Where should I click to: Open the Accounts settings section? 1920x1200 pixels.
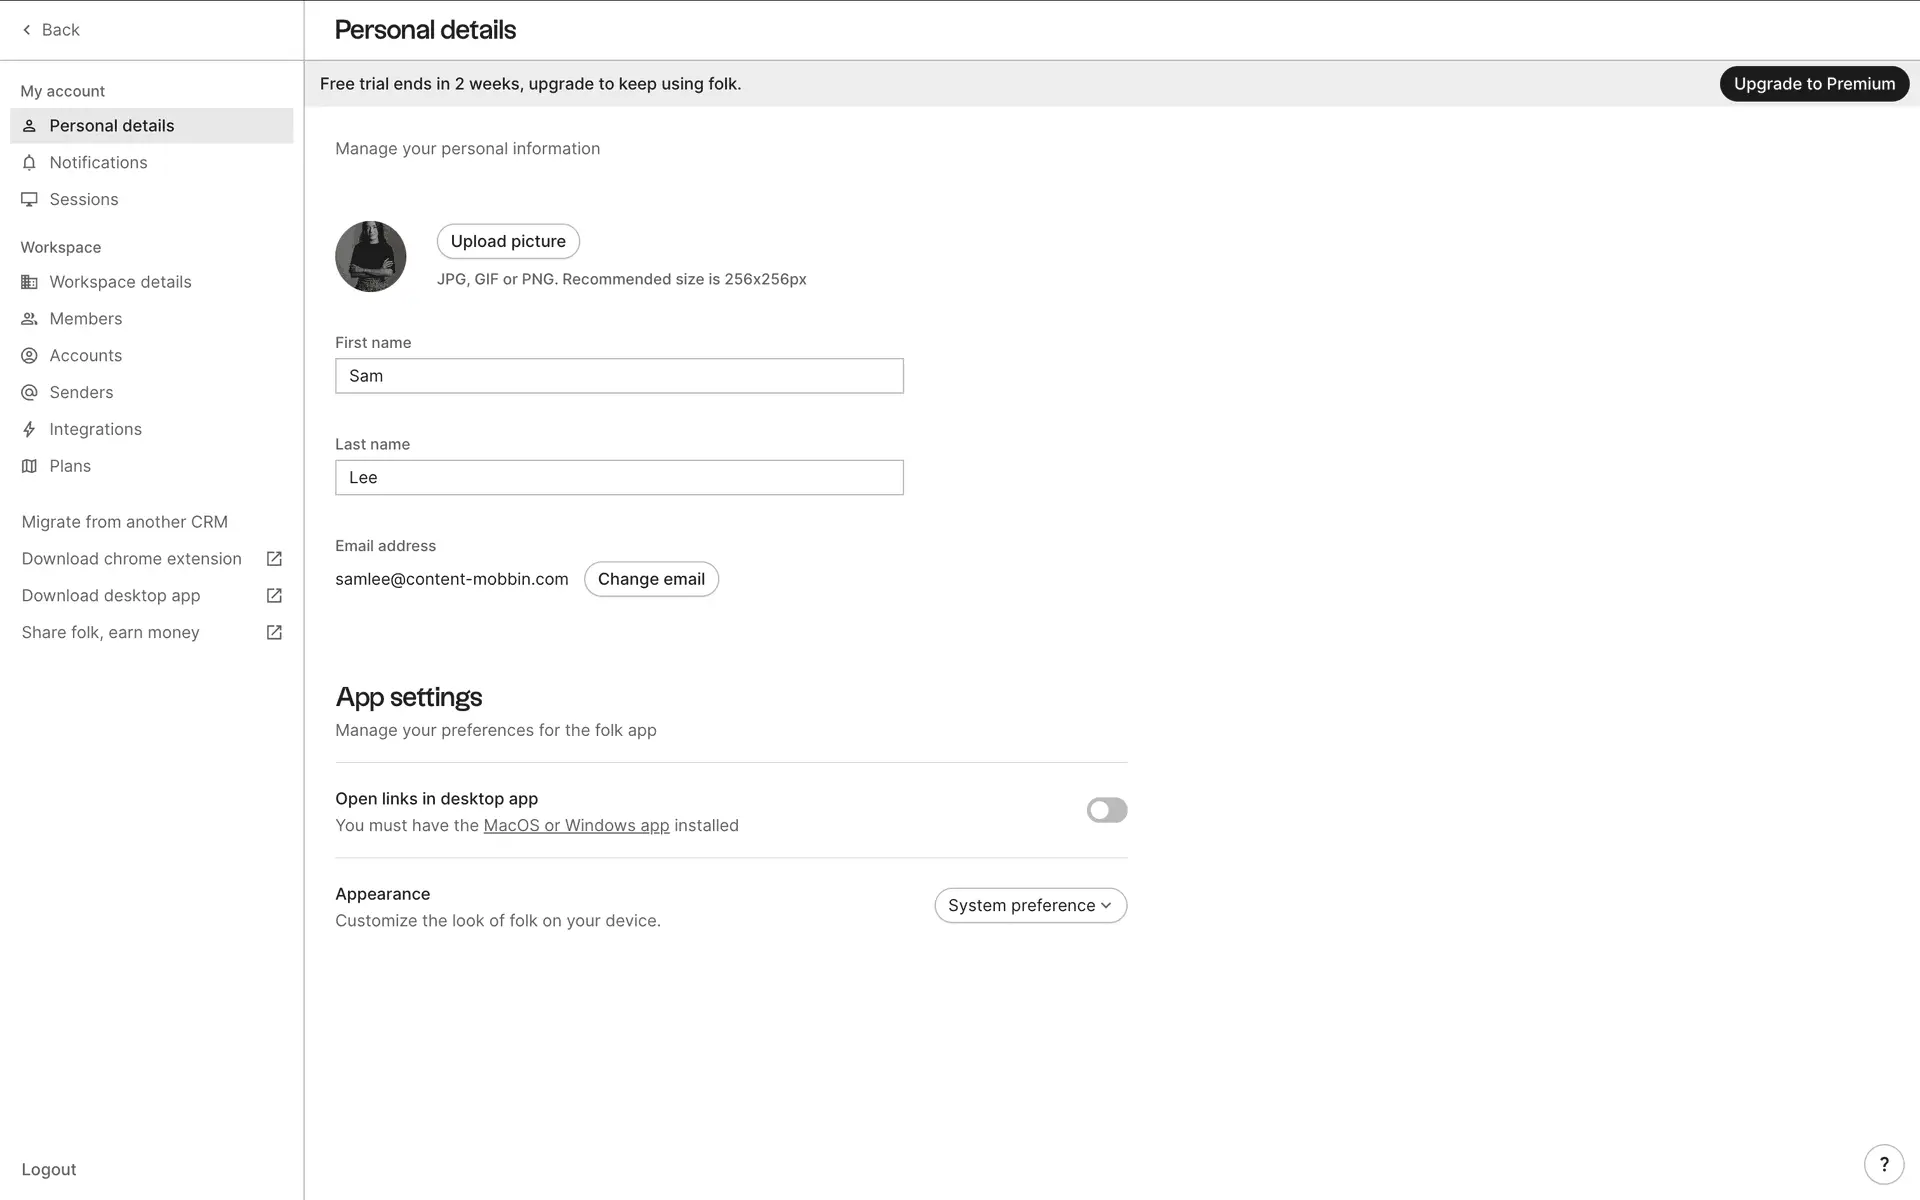86,355
